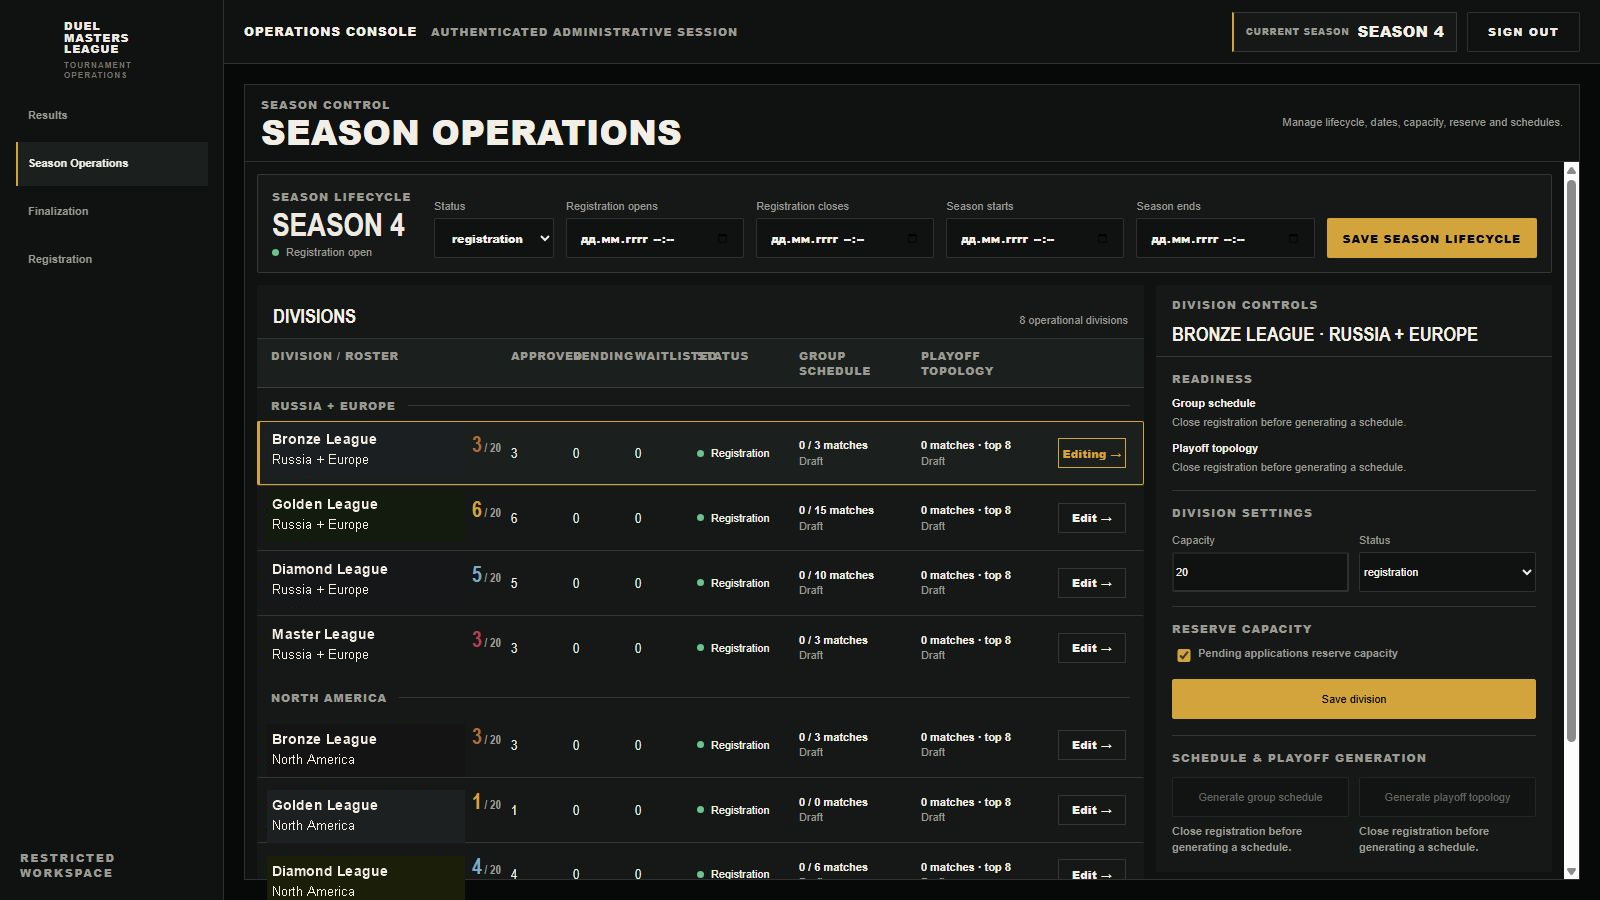This screenshot has height=900, width=1600.
Task: Edit Bronze League North America division
Action: (x=1091, y=745)
